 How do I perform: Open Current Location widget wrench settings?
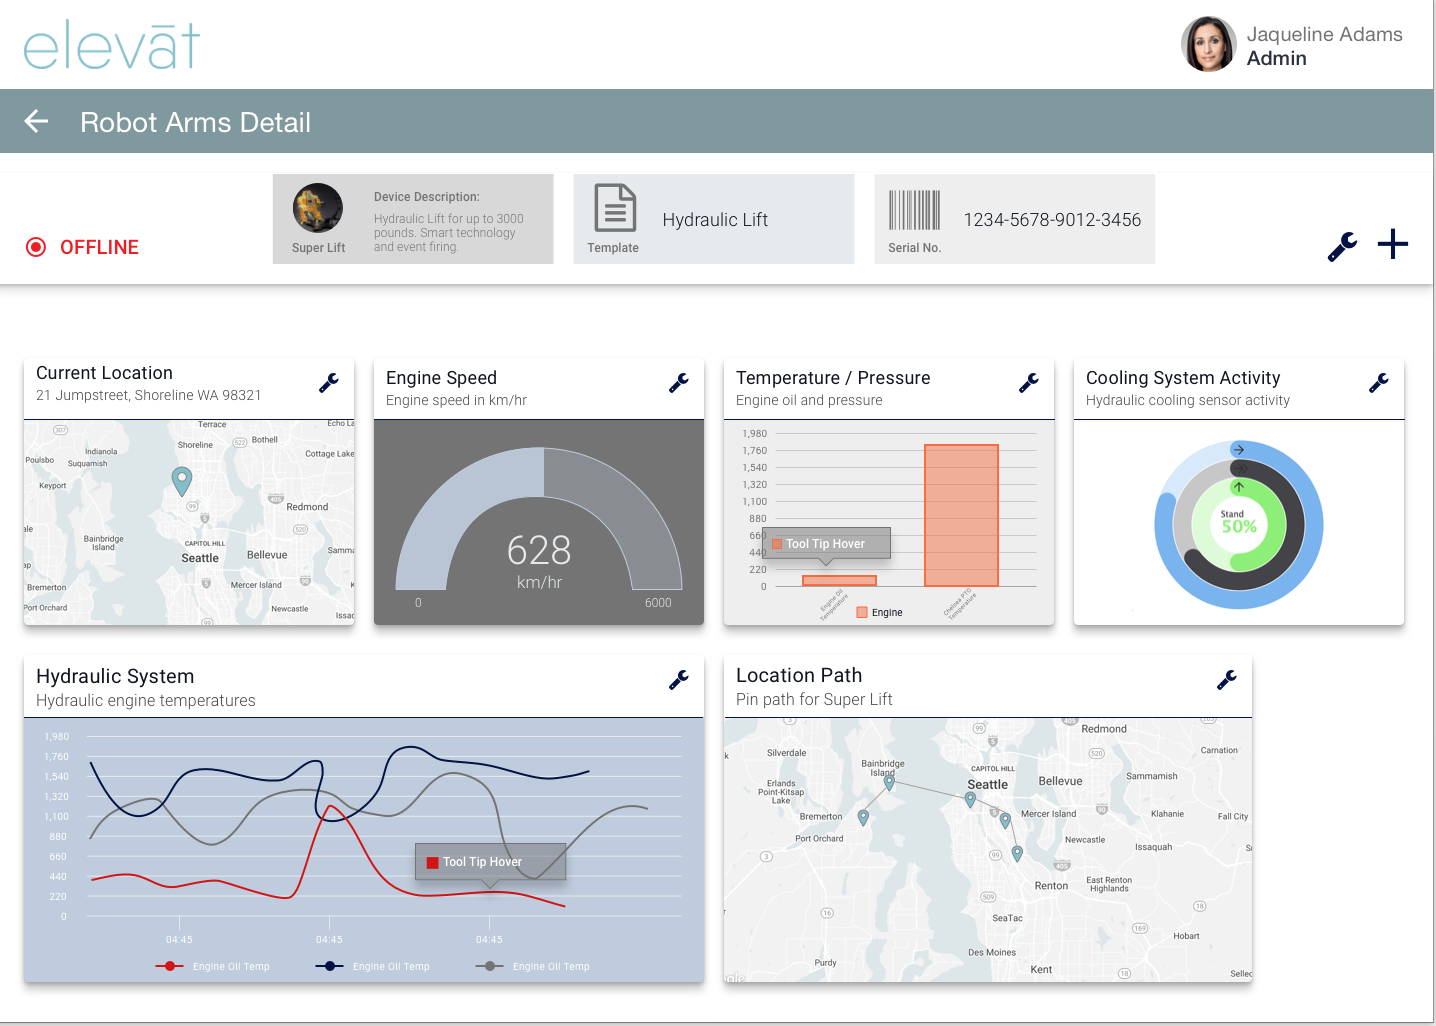pyautogui.click(x=329, y=383)
